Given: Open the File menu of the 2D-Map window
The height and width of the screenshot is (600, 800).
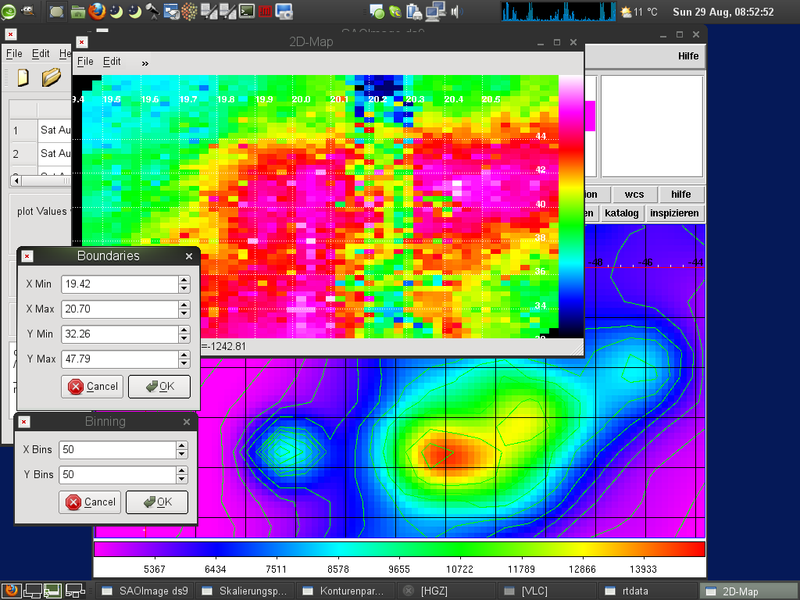Looking at the screenshot, I should [x=86, y=61].
